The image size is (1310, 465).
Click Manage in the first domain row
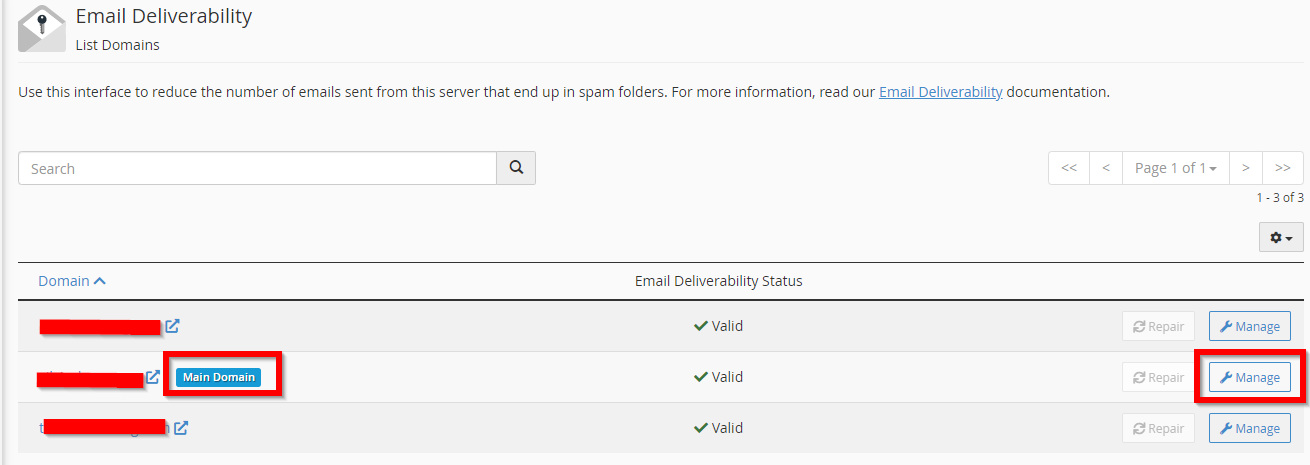pyautogui.click(x=1250, y=326)
